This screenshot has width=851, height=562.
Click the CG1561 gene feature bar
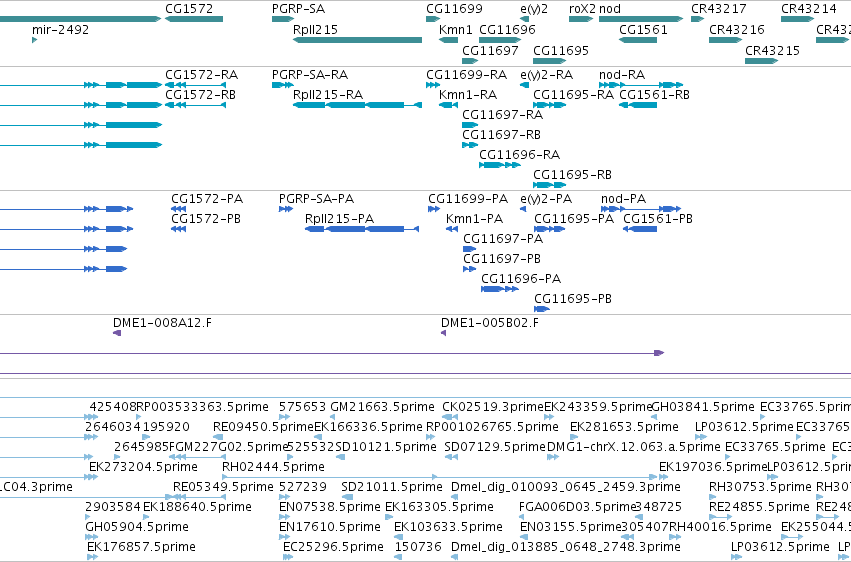[638, 40]
